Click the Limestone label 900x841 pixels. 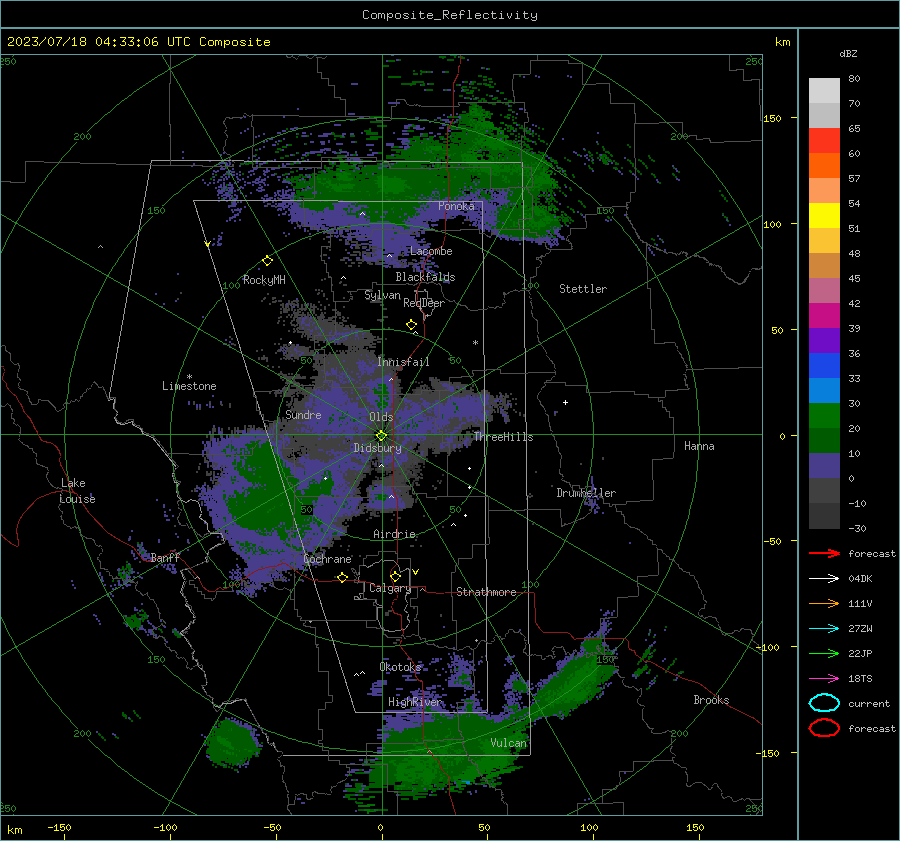[189, 386]
